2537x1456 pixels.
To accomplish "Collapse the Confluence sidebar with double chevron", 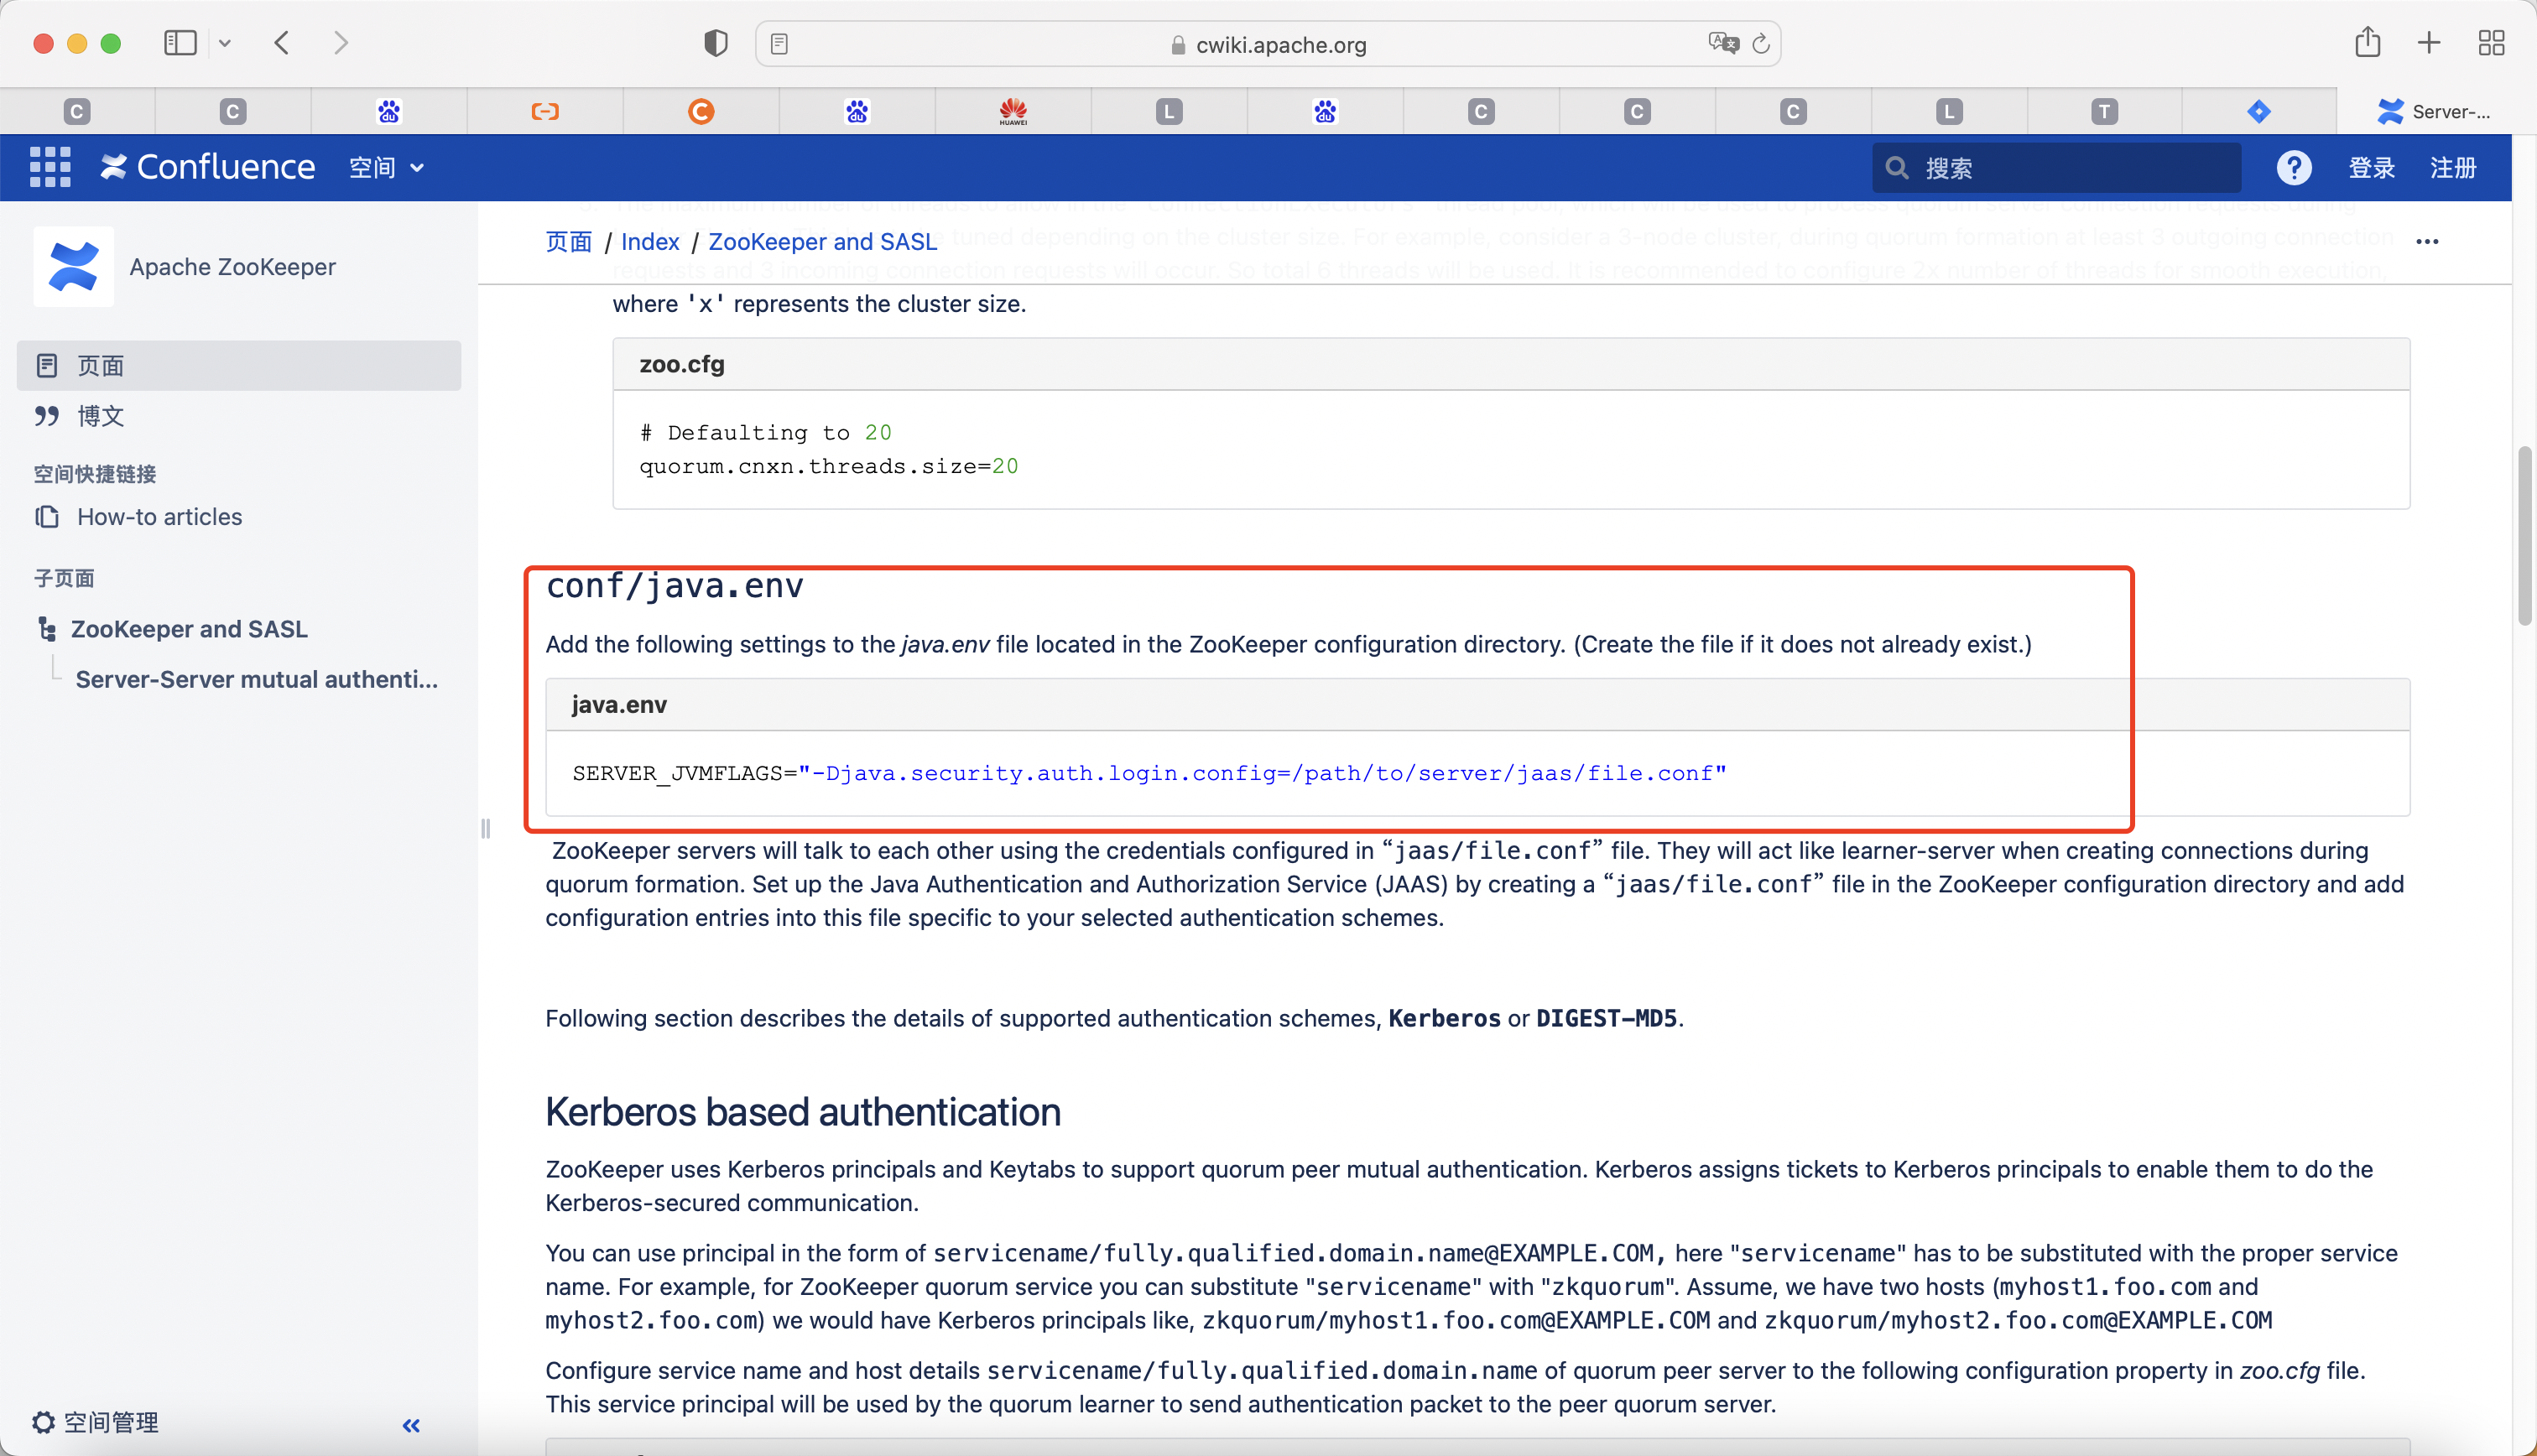I will pyautogui.click(x=411, y=1425).
